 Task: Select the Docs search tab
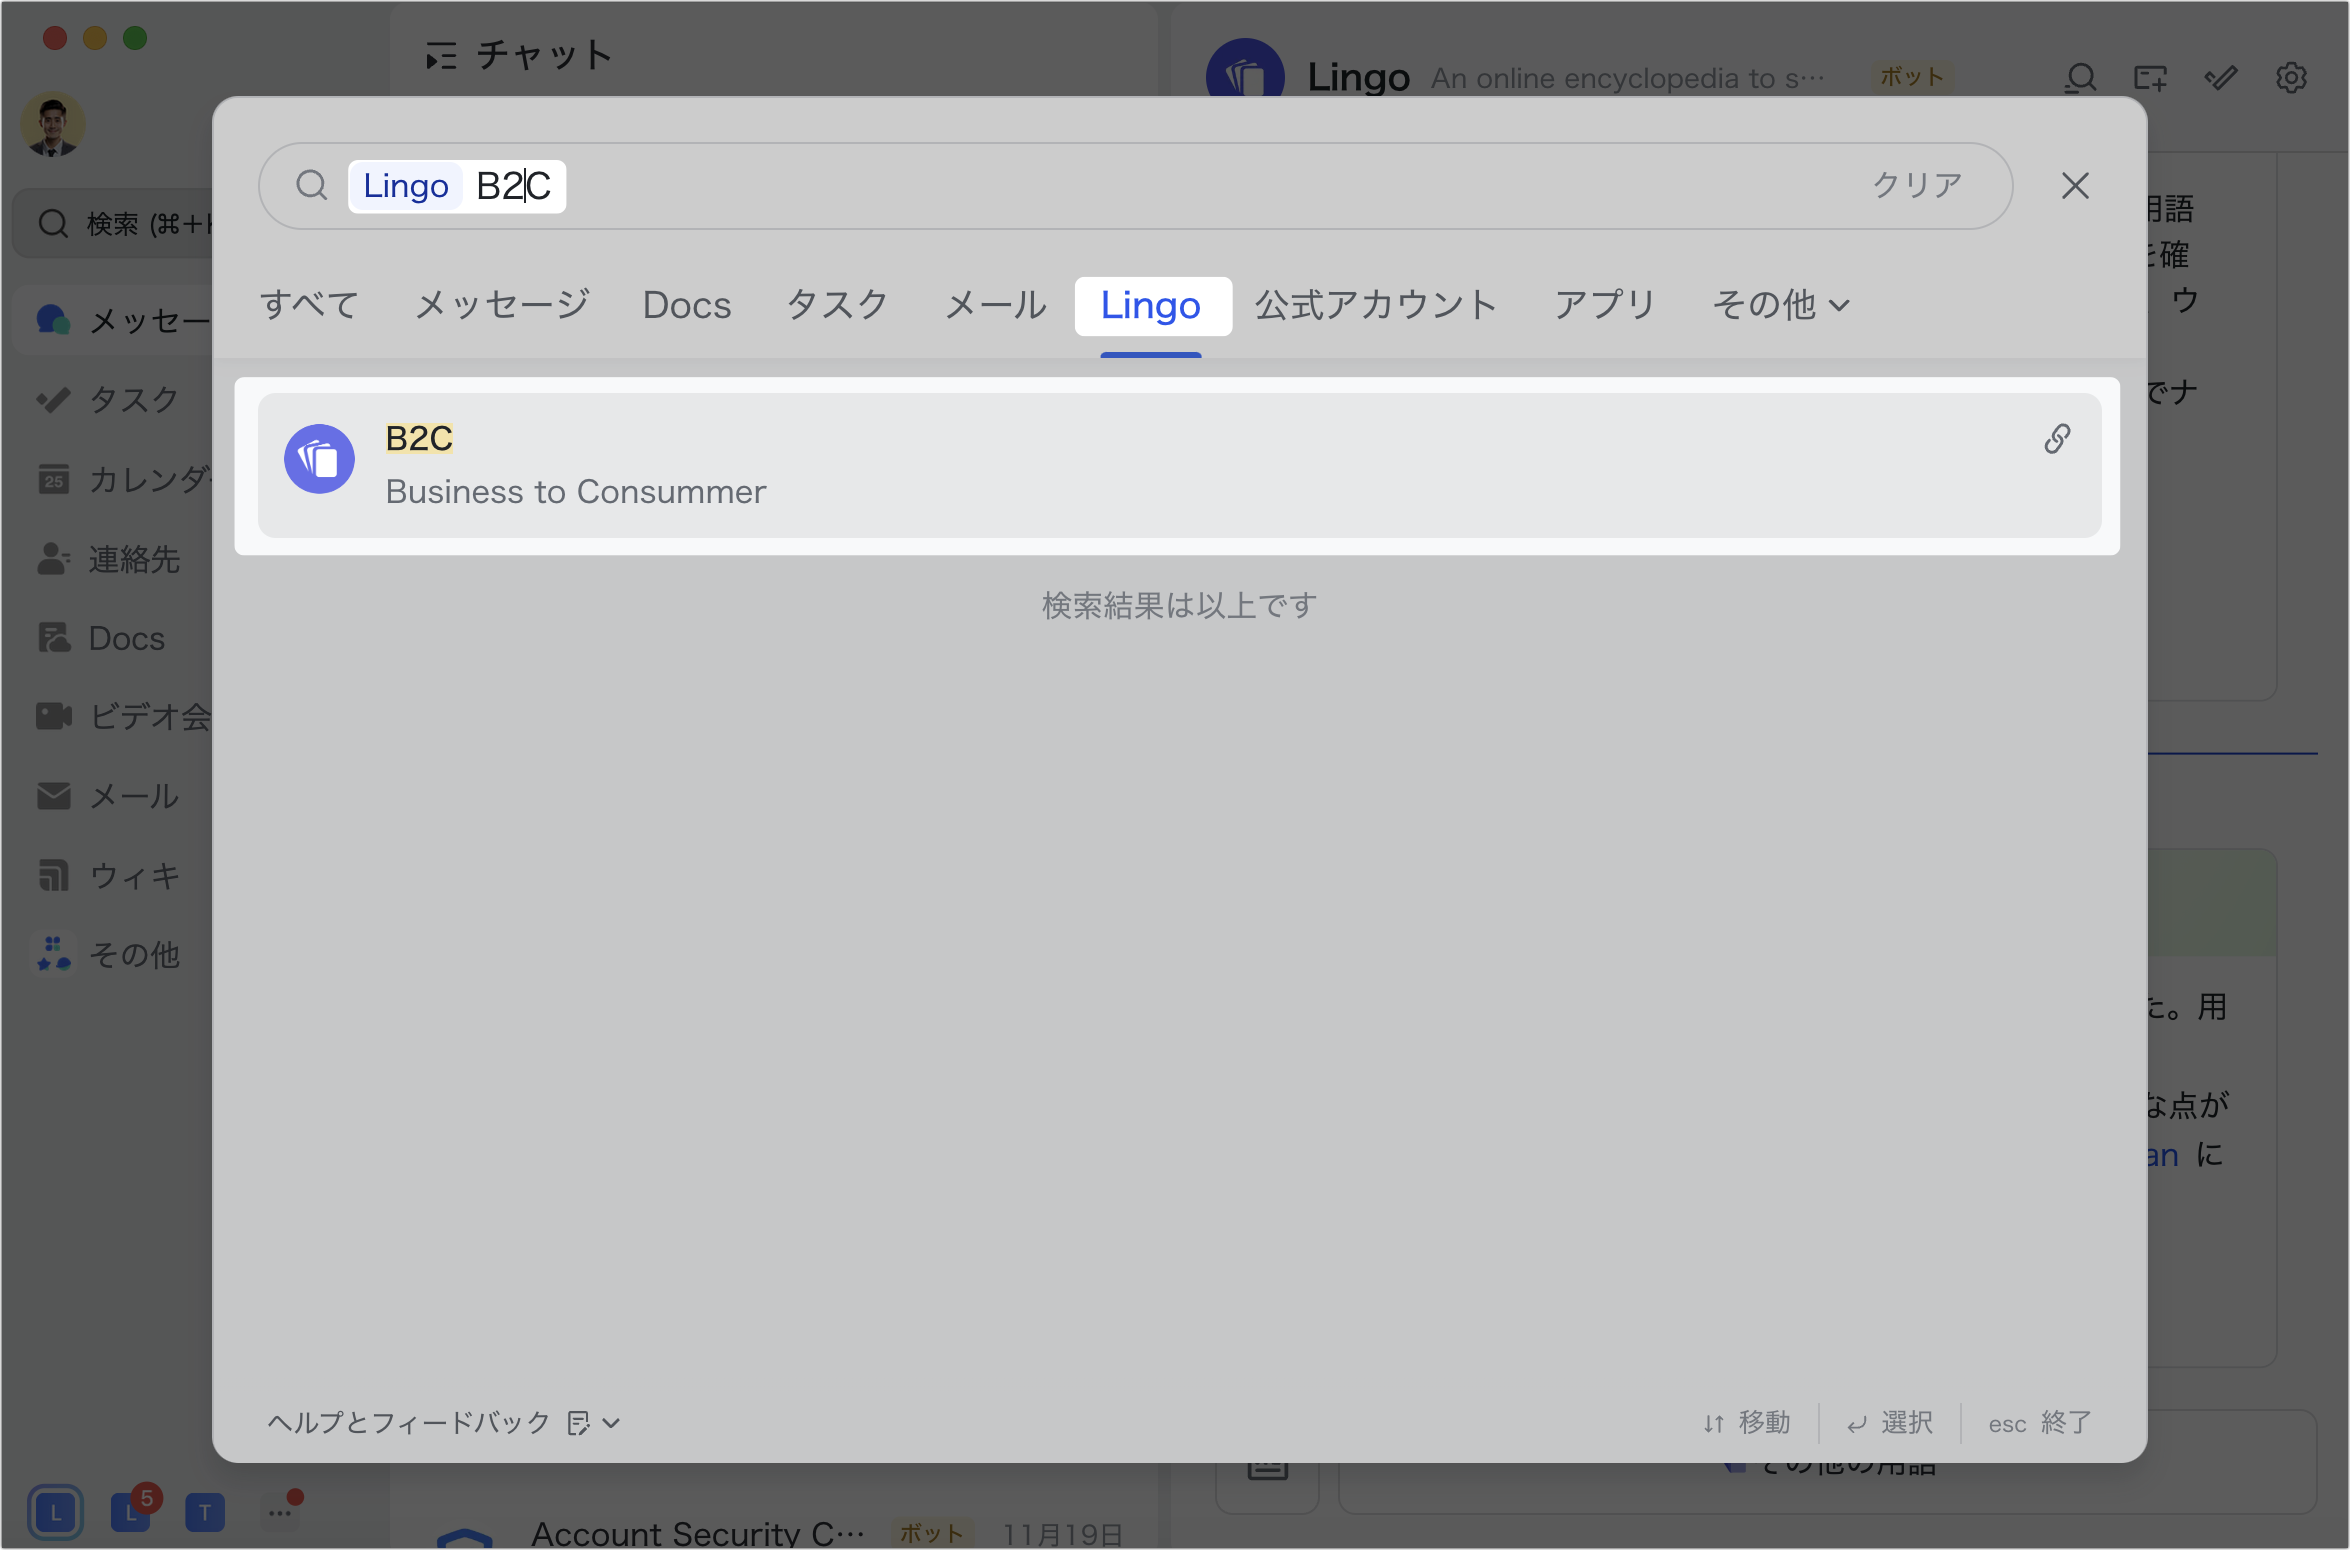tap(687, 305)
